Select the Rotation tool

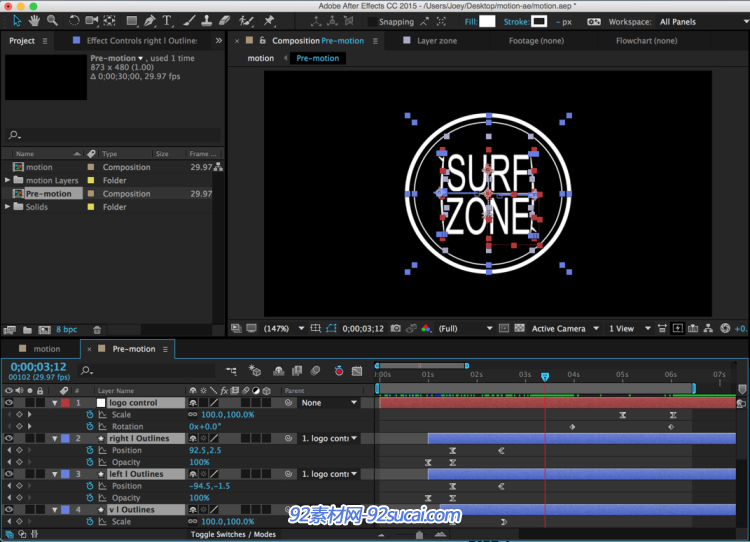point(74,21)
